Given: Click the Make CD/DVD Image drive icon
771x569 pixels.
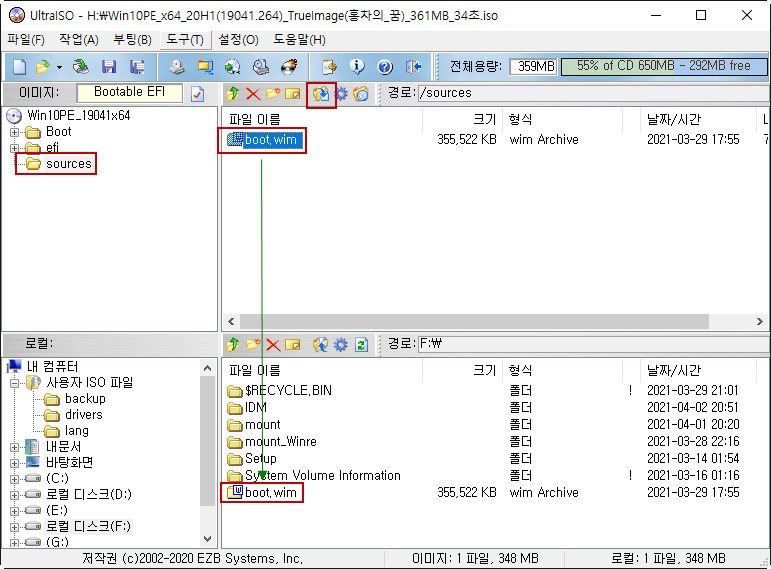Looking at the screenshot, I should pyautogui.click(x=177, y=66).
